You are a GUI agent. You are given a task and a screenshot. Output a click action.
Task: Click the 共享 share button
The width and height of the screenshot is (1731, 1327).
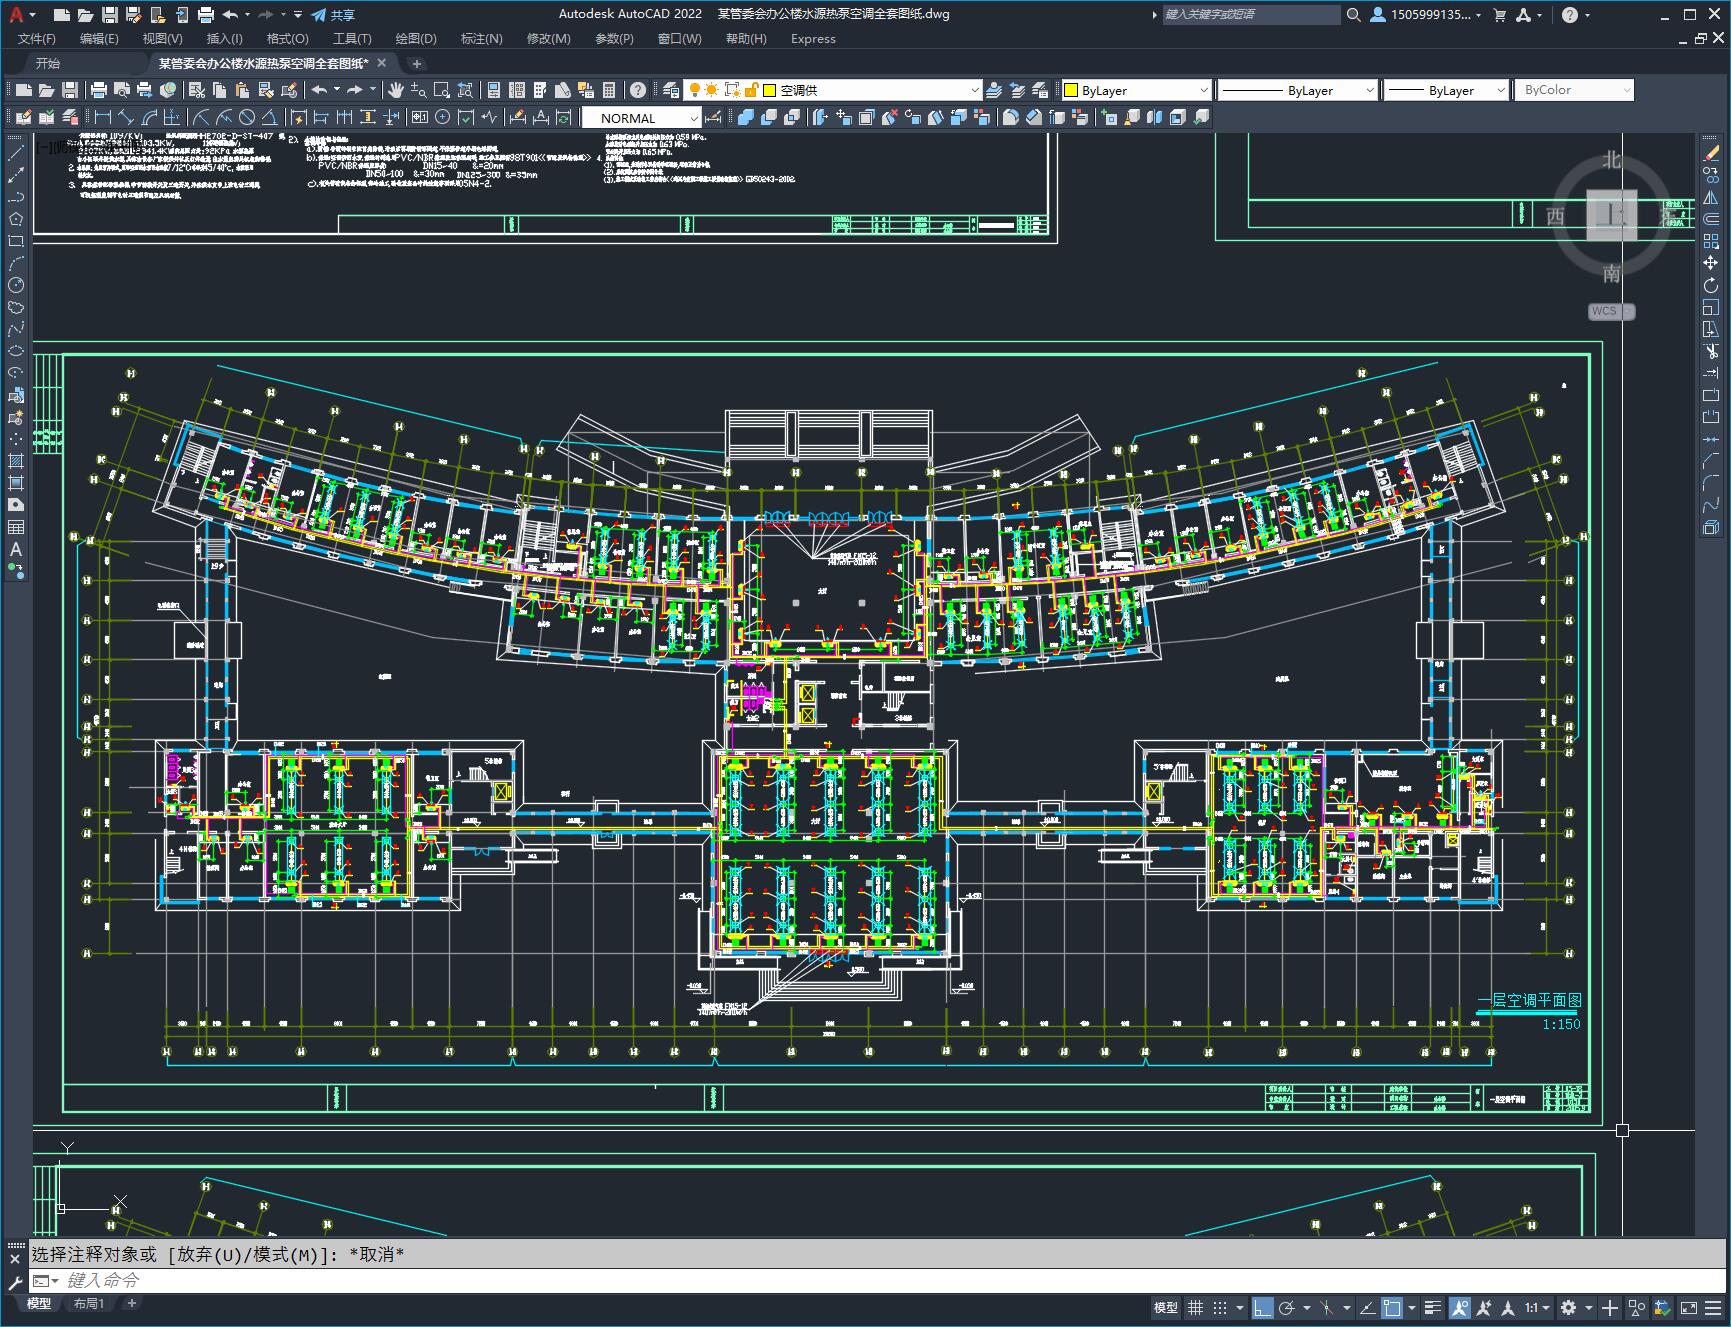pos(333,14)
